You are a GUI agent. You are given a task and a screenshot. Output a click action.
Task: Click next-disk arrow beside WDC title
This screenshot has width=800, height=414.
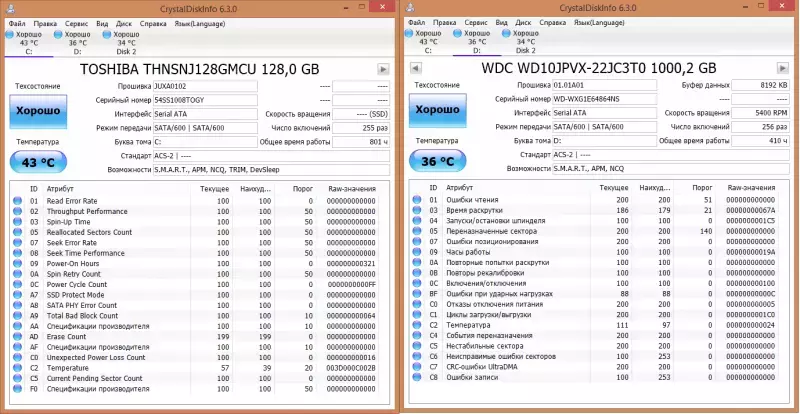(783, 68)
